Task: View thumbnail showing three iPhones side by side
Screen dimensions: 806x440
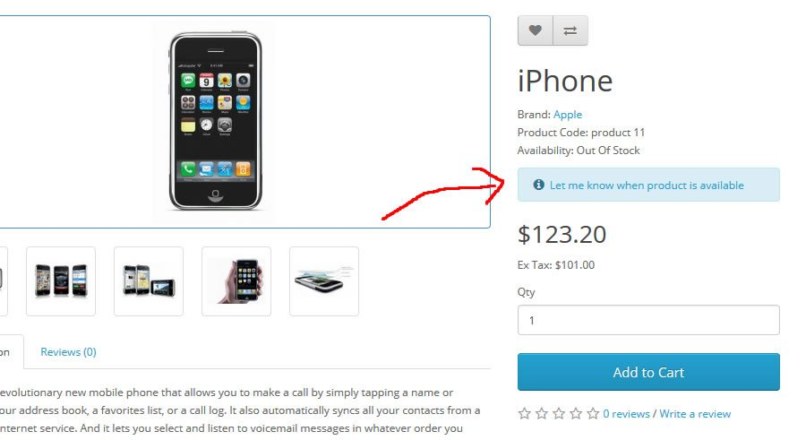Action: tap(61, 281)
